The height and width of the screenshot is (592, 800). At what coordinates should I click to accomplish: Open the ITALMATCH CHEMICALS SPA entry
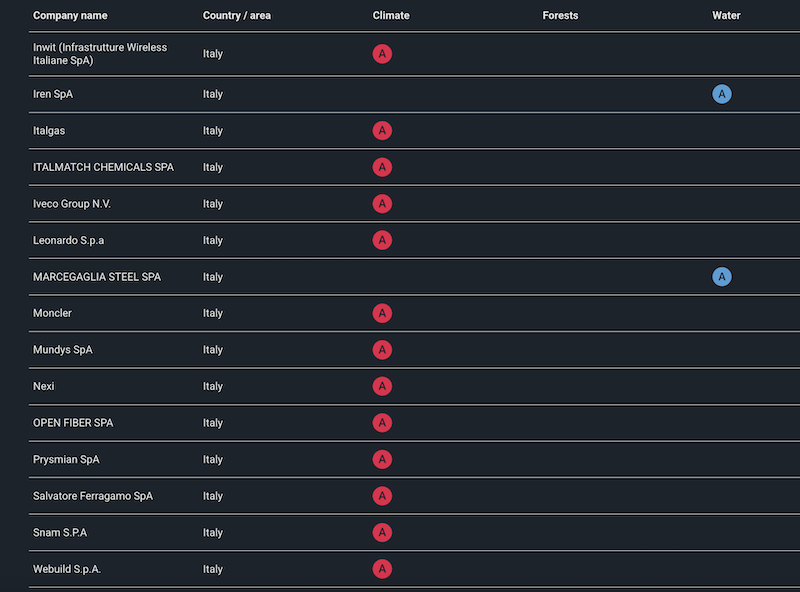(x=103, y=167)
